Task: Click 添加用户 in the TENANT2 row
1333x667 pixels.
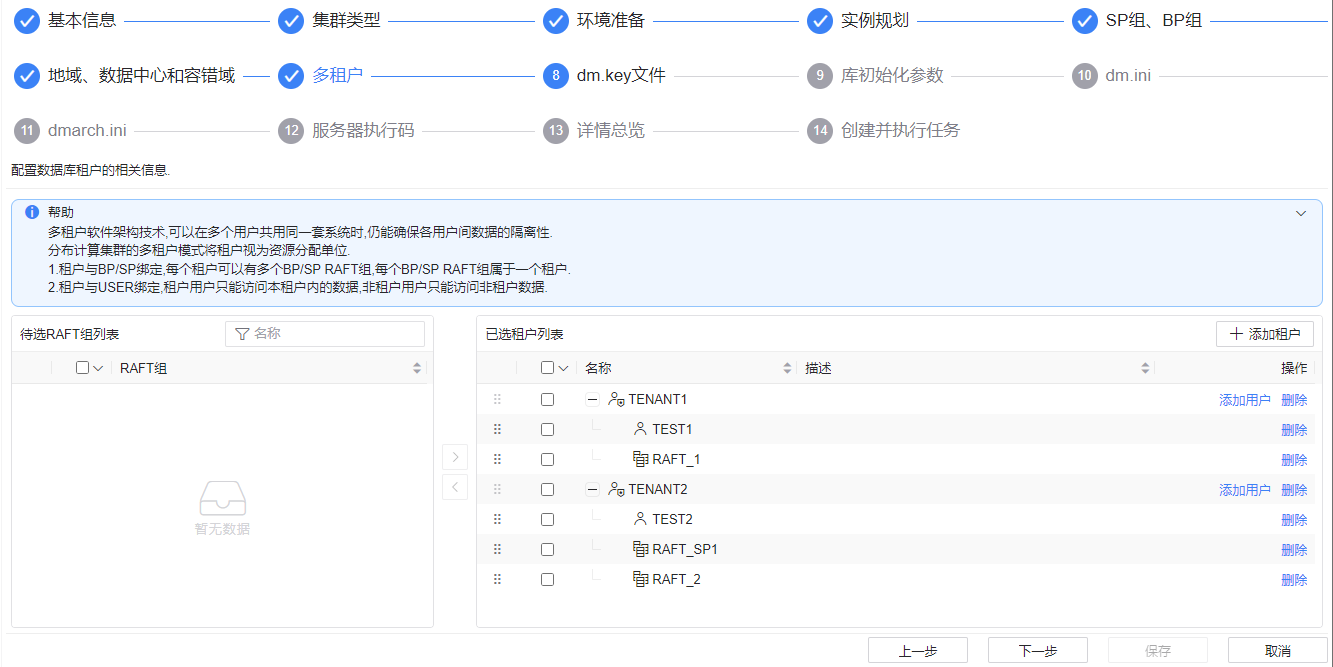Action: (1245, 490)
